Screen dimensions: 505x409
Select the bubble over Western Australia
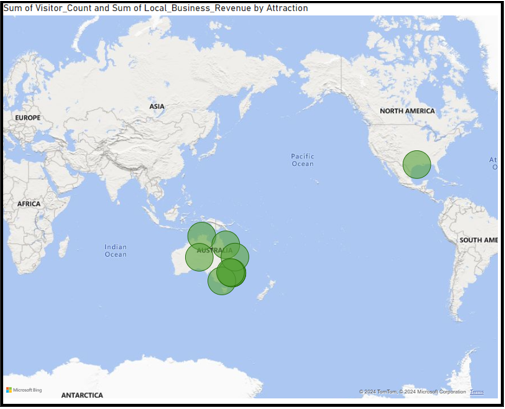point(199,257)
